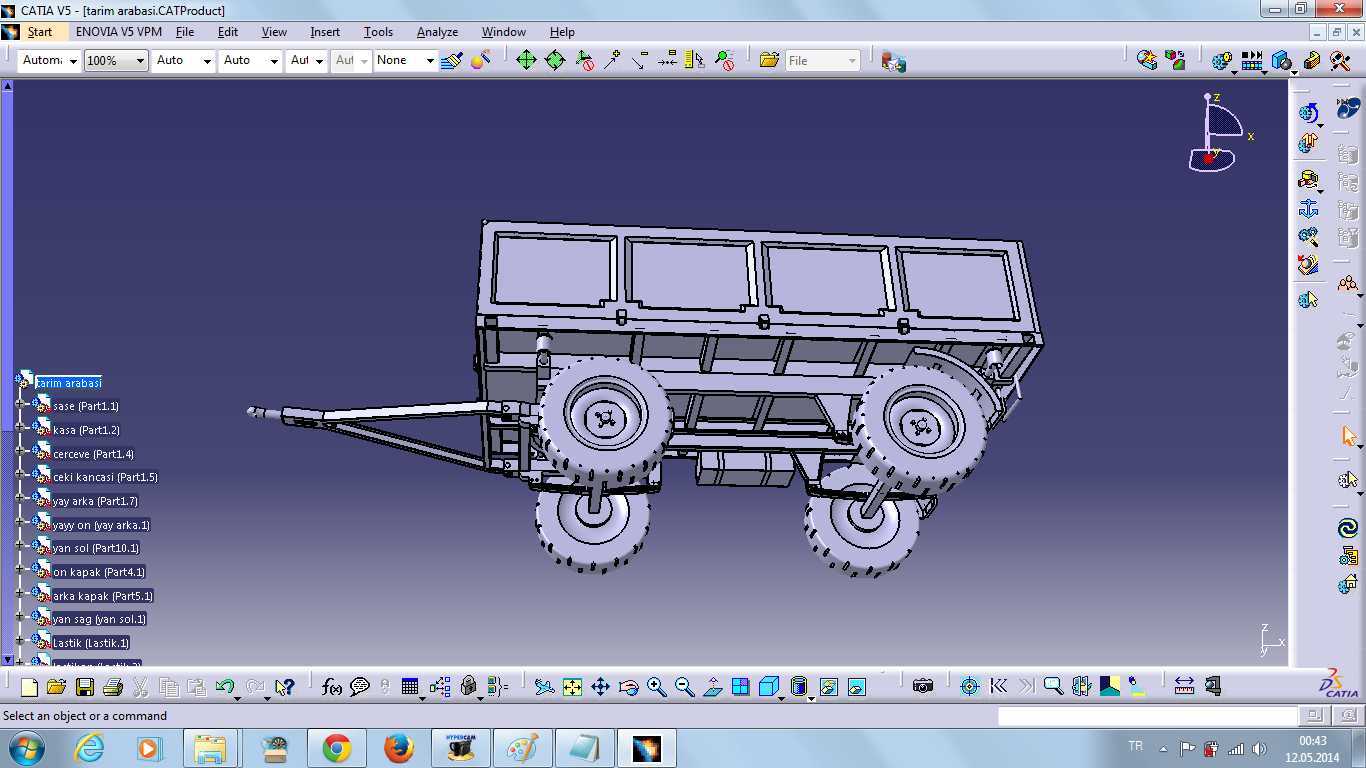Screen dimensions: 1366x768
Task: Select the Measure Between tool
Action: 1184,687
